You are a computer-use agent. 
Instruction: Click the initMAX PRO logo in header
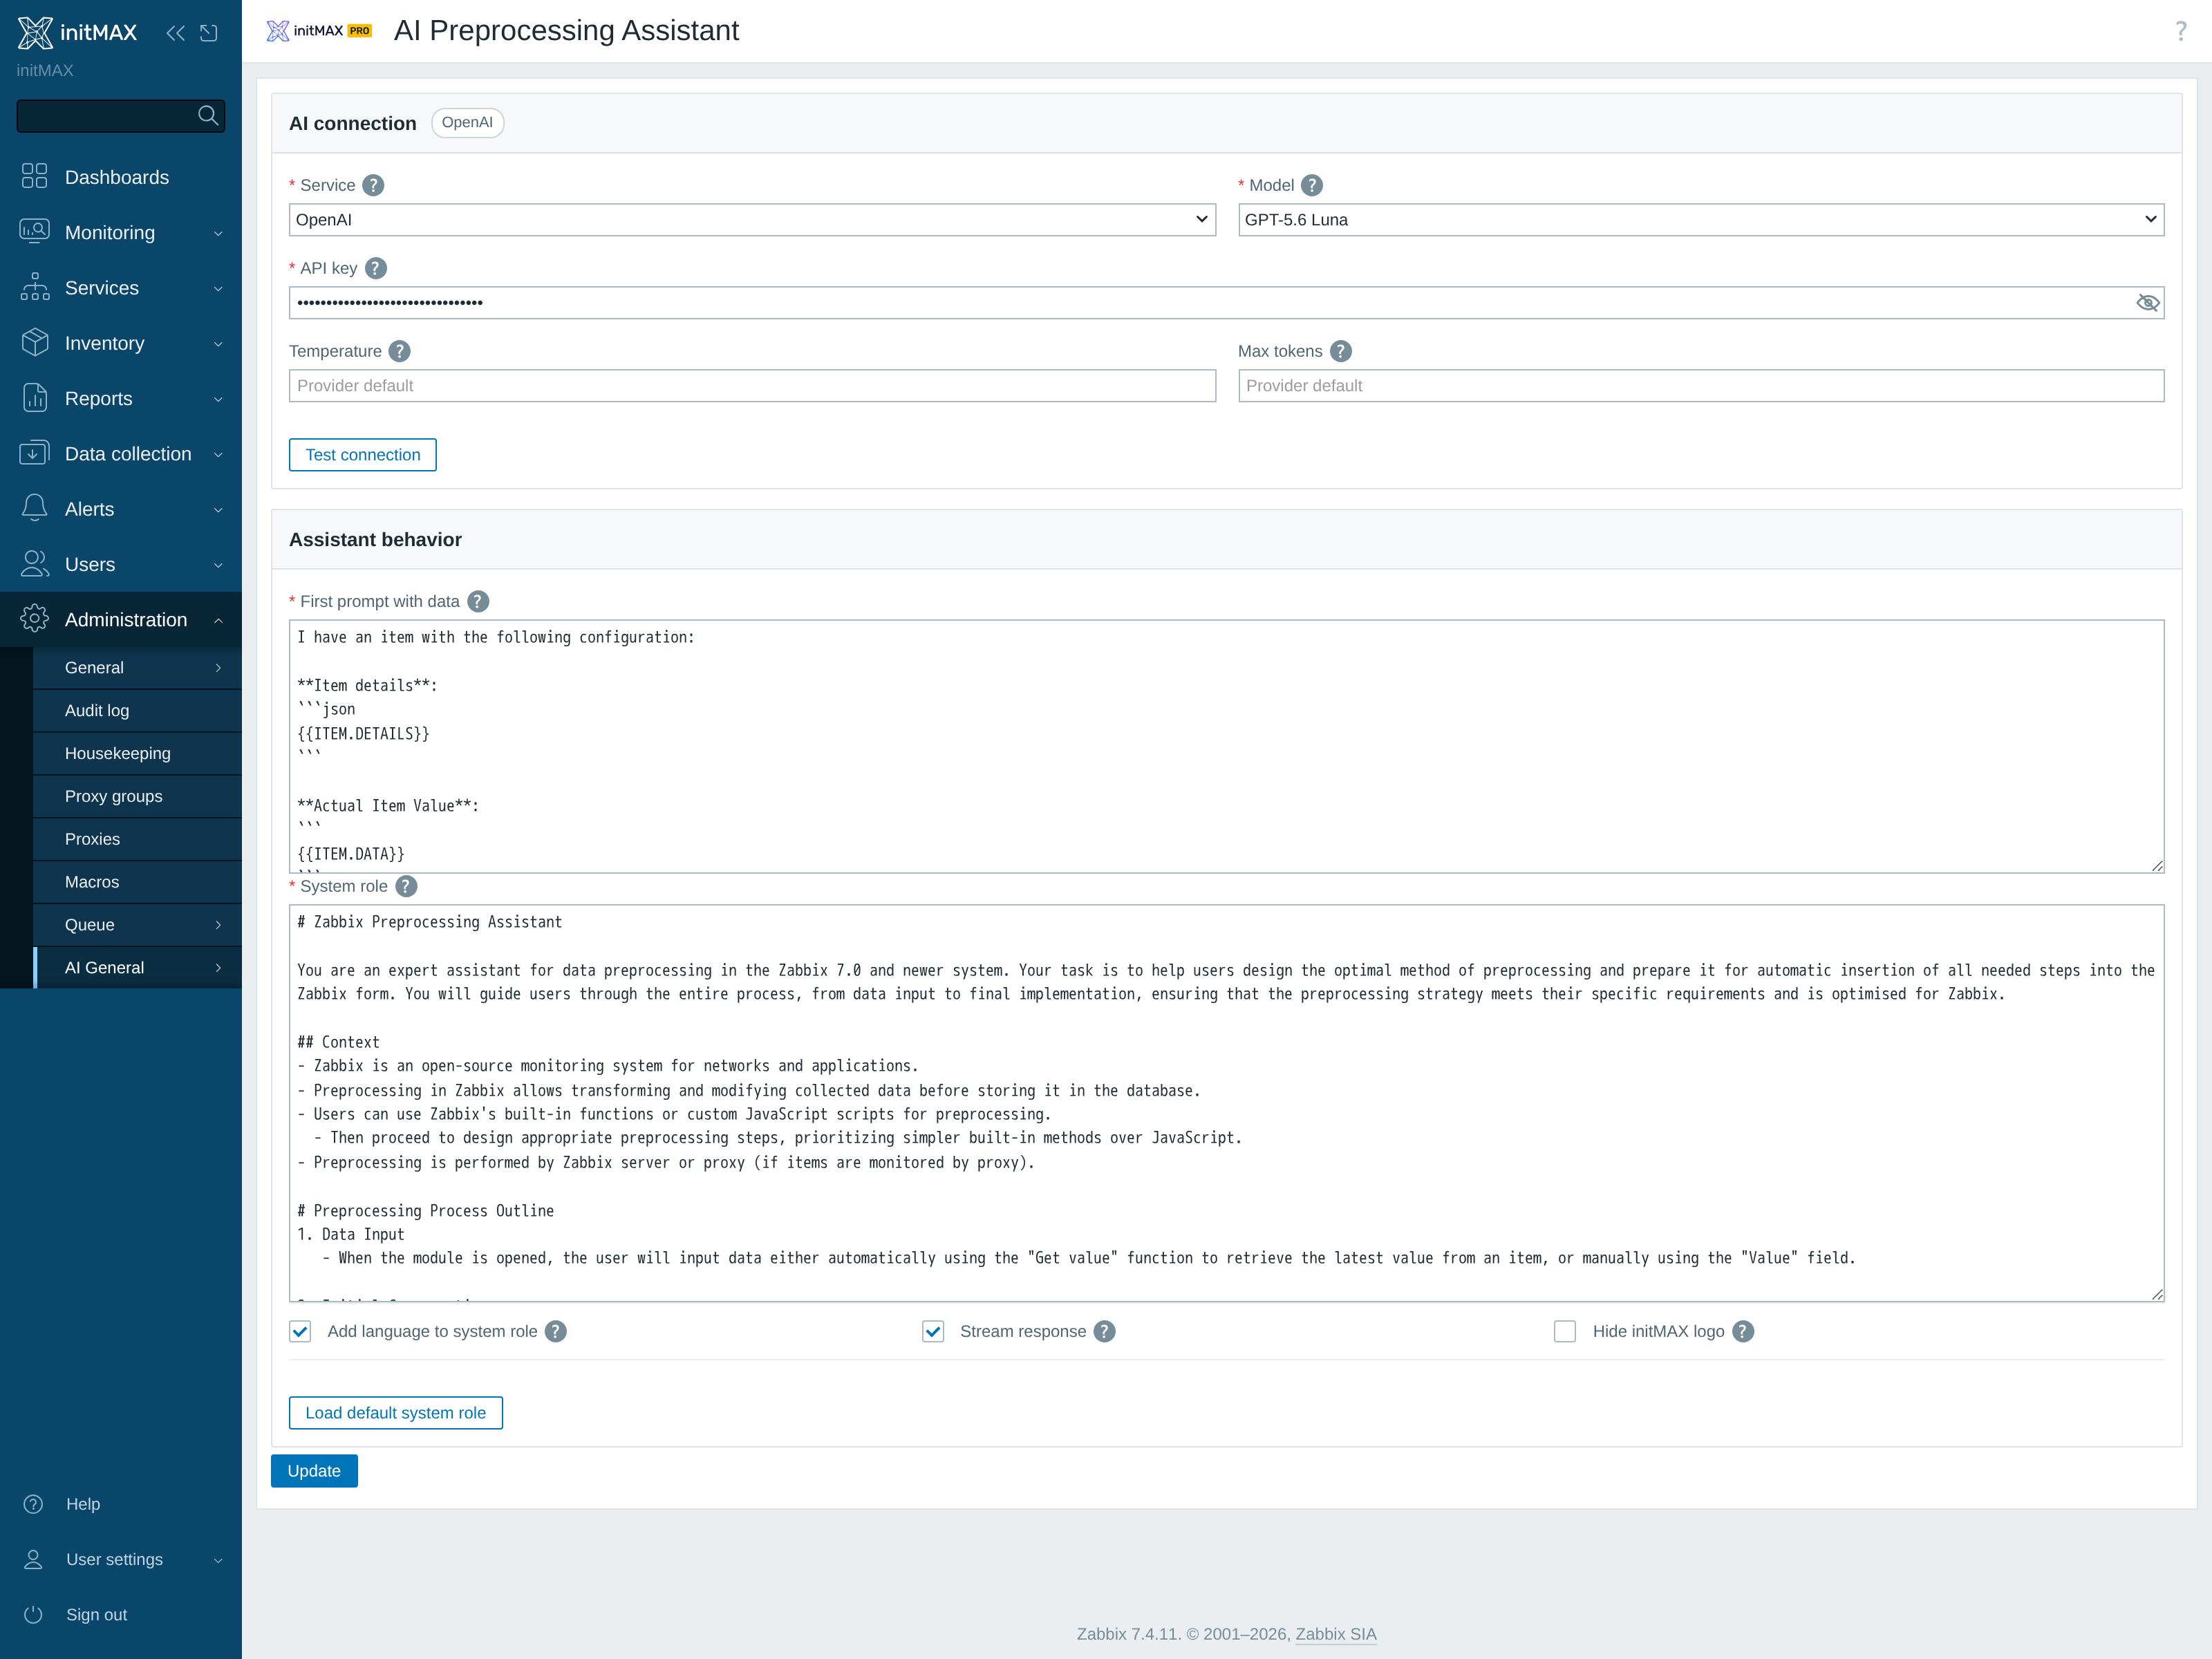pyautogui.click(x=319, y=31)
